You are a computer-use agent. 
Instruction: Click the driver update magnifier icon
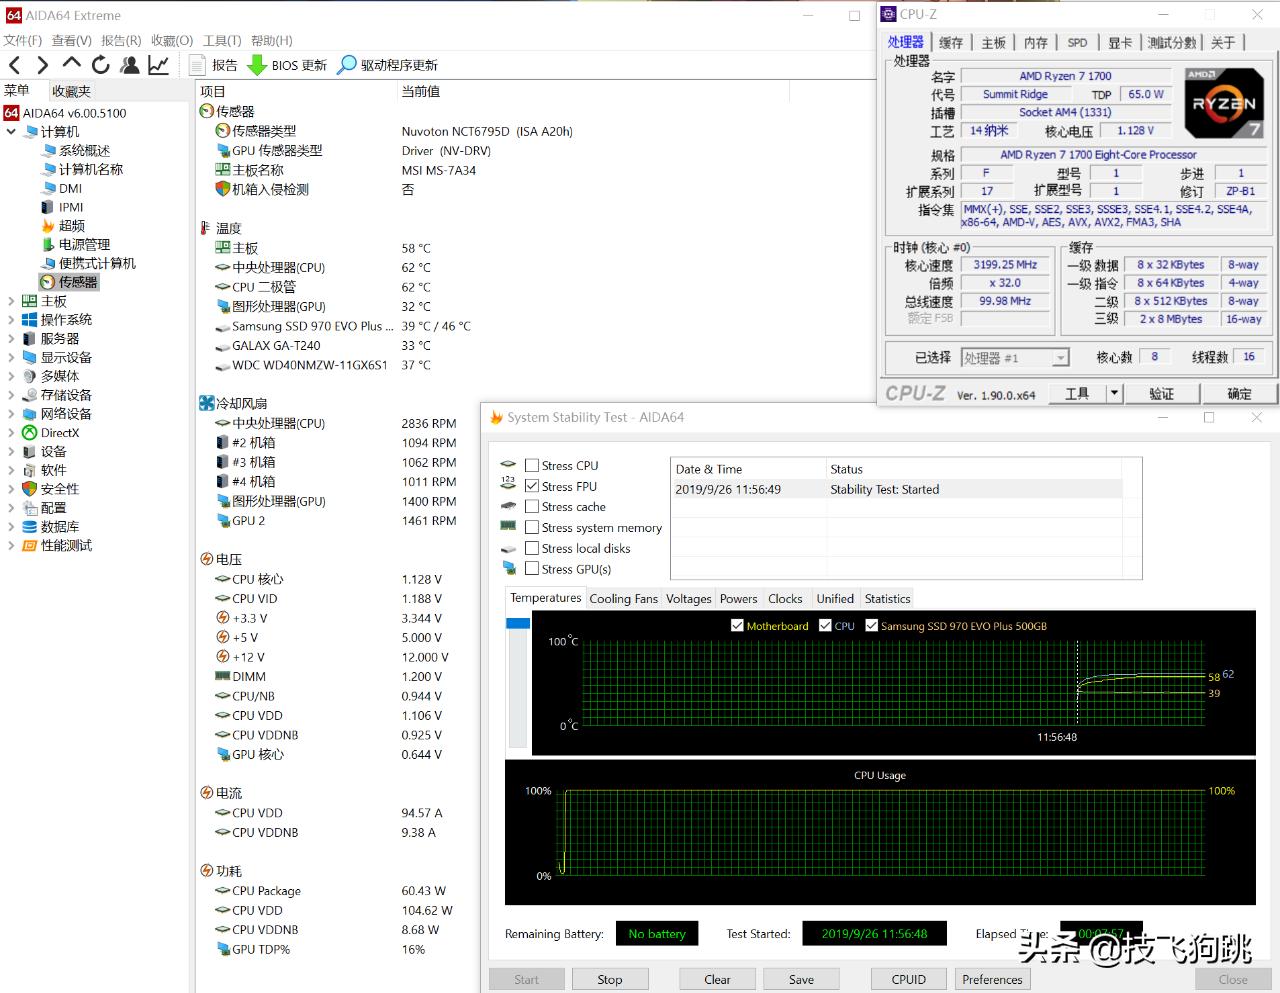click(x=346, y=65)
